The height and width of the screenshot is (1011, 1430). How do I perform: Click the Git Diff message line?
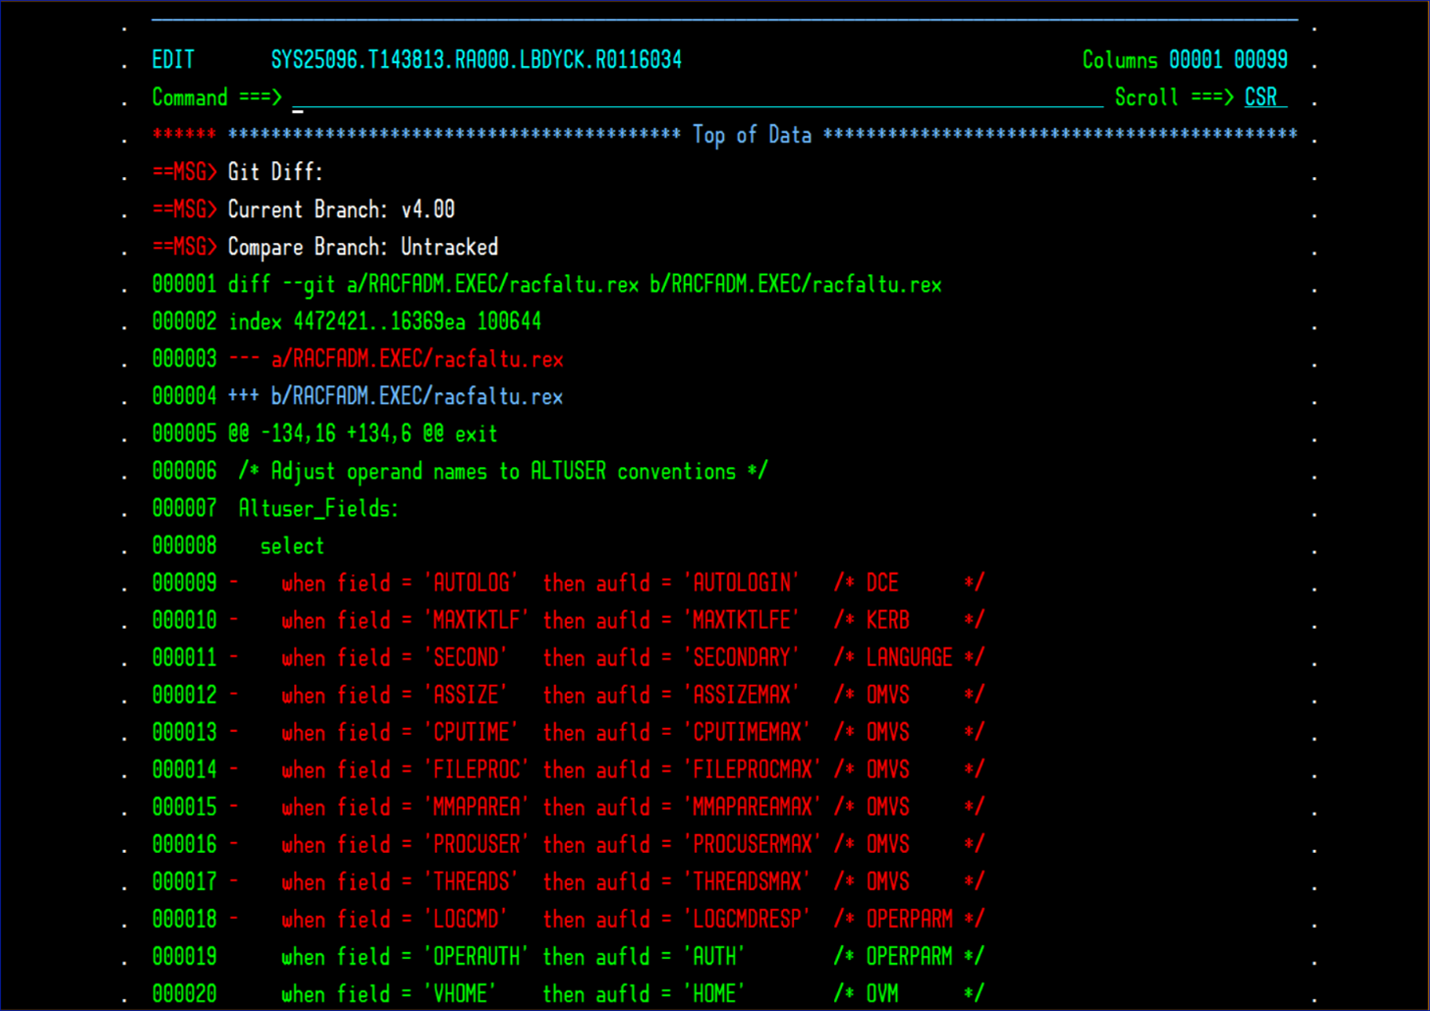click(x=275, y=171)
